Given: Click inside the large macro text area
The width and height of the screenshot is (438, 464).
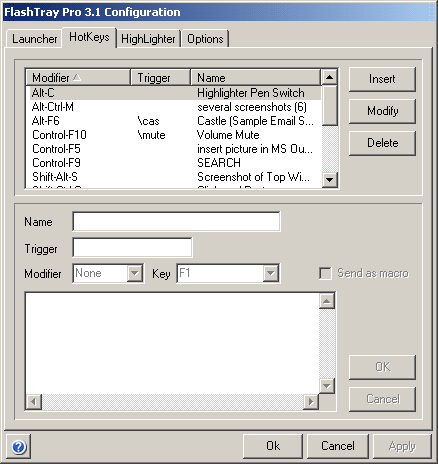Looking at the screenshot, I should click(x=172, y=343).
